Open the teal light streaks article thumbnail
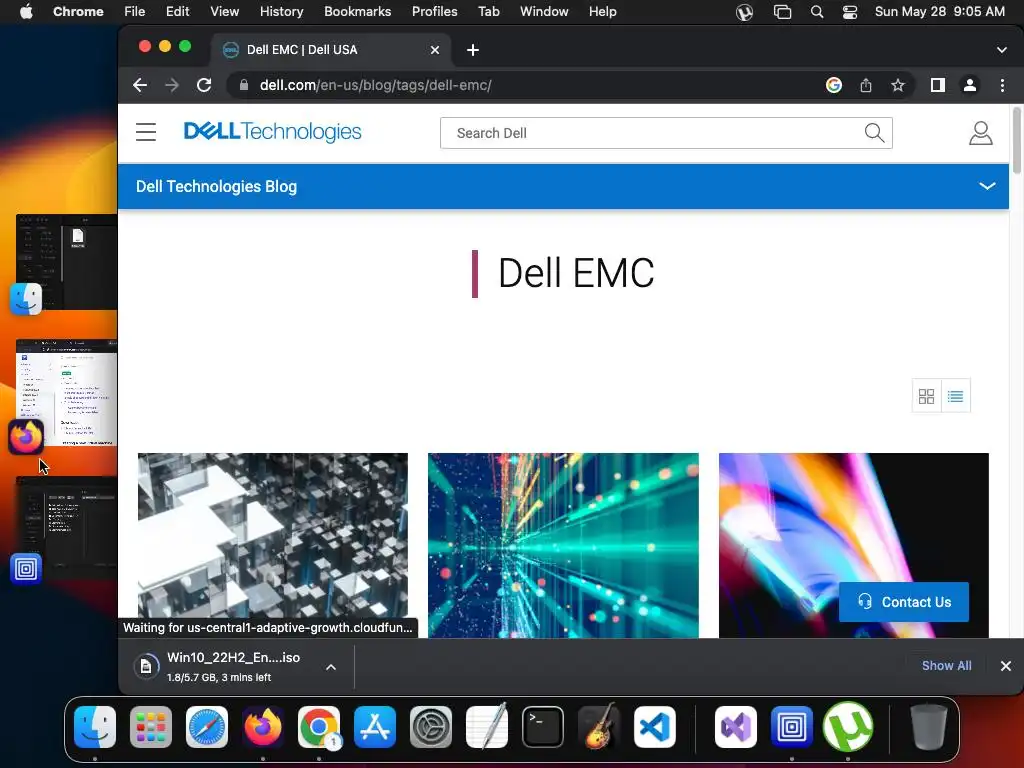 coord(563,545)
